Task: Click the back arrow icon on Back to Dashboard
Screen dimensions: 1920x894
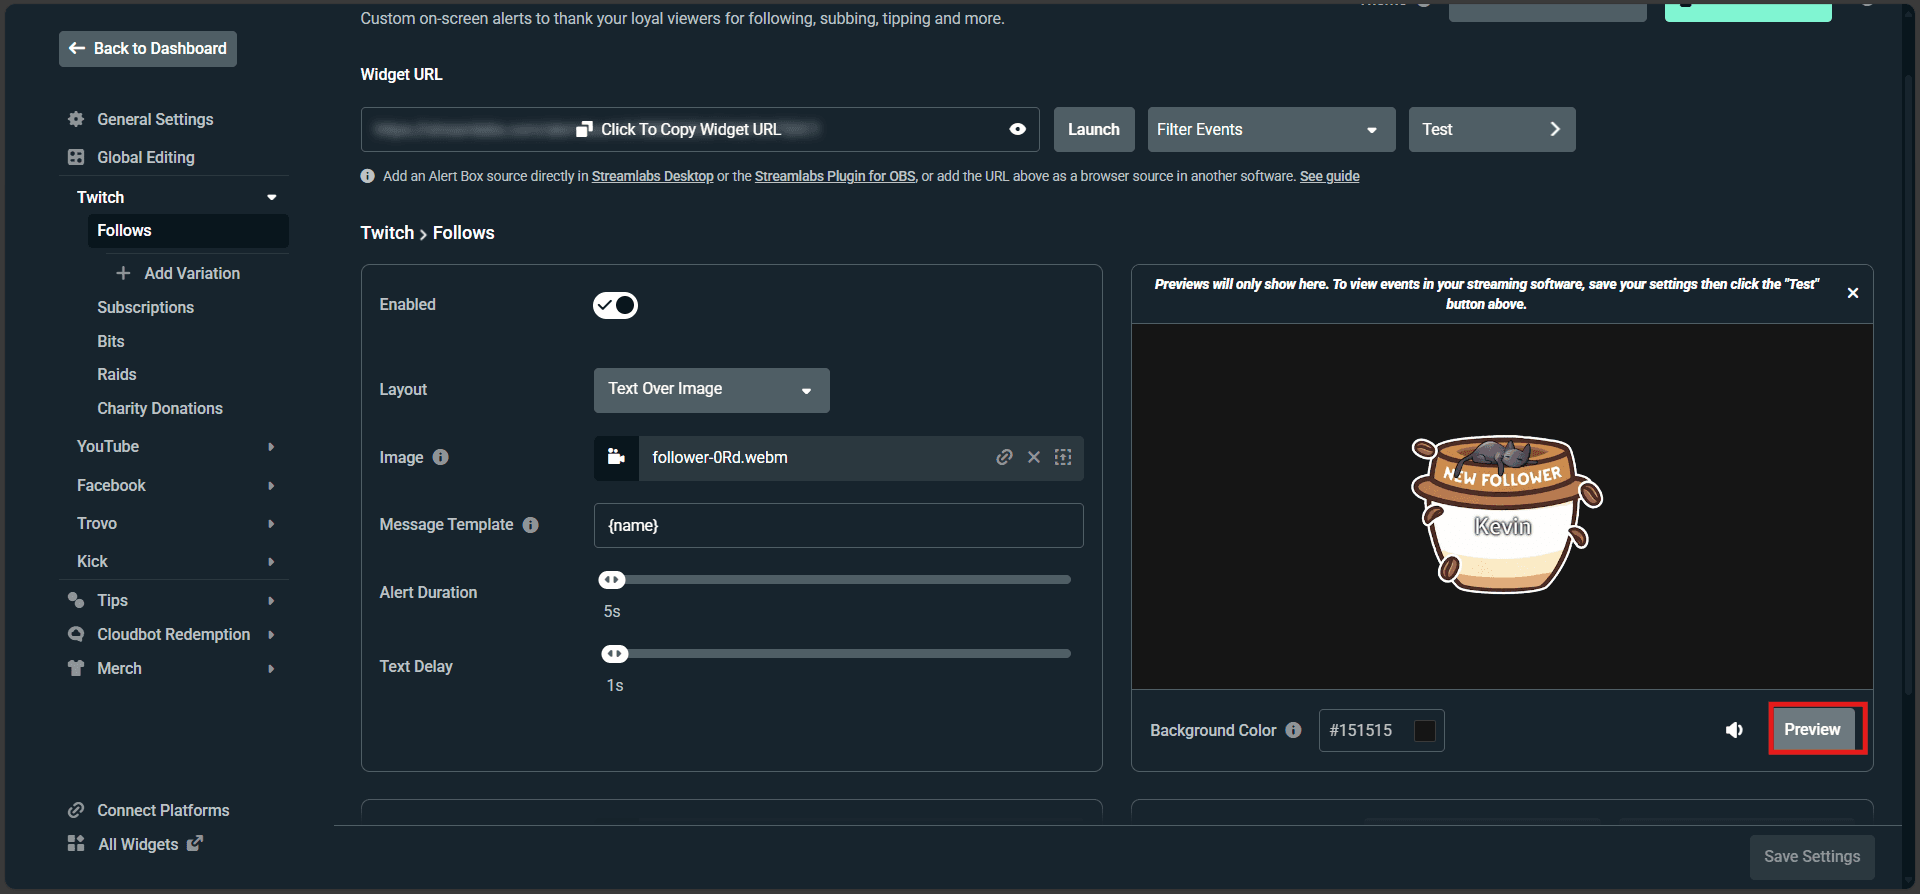Action: pyautogui.click(x=77, y=48)
